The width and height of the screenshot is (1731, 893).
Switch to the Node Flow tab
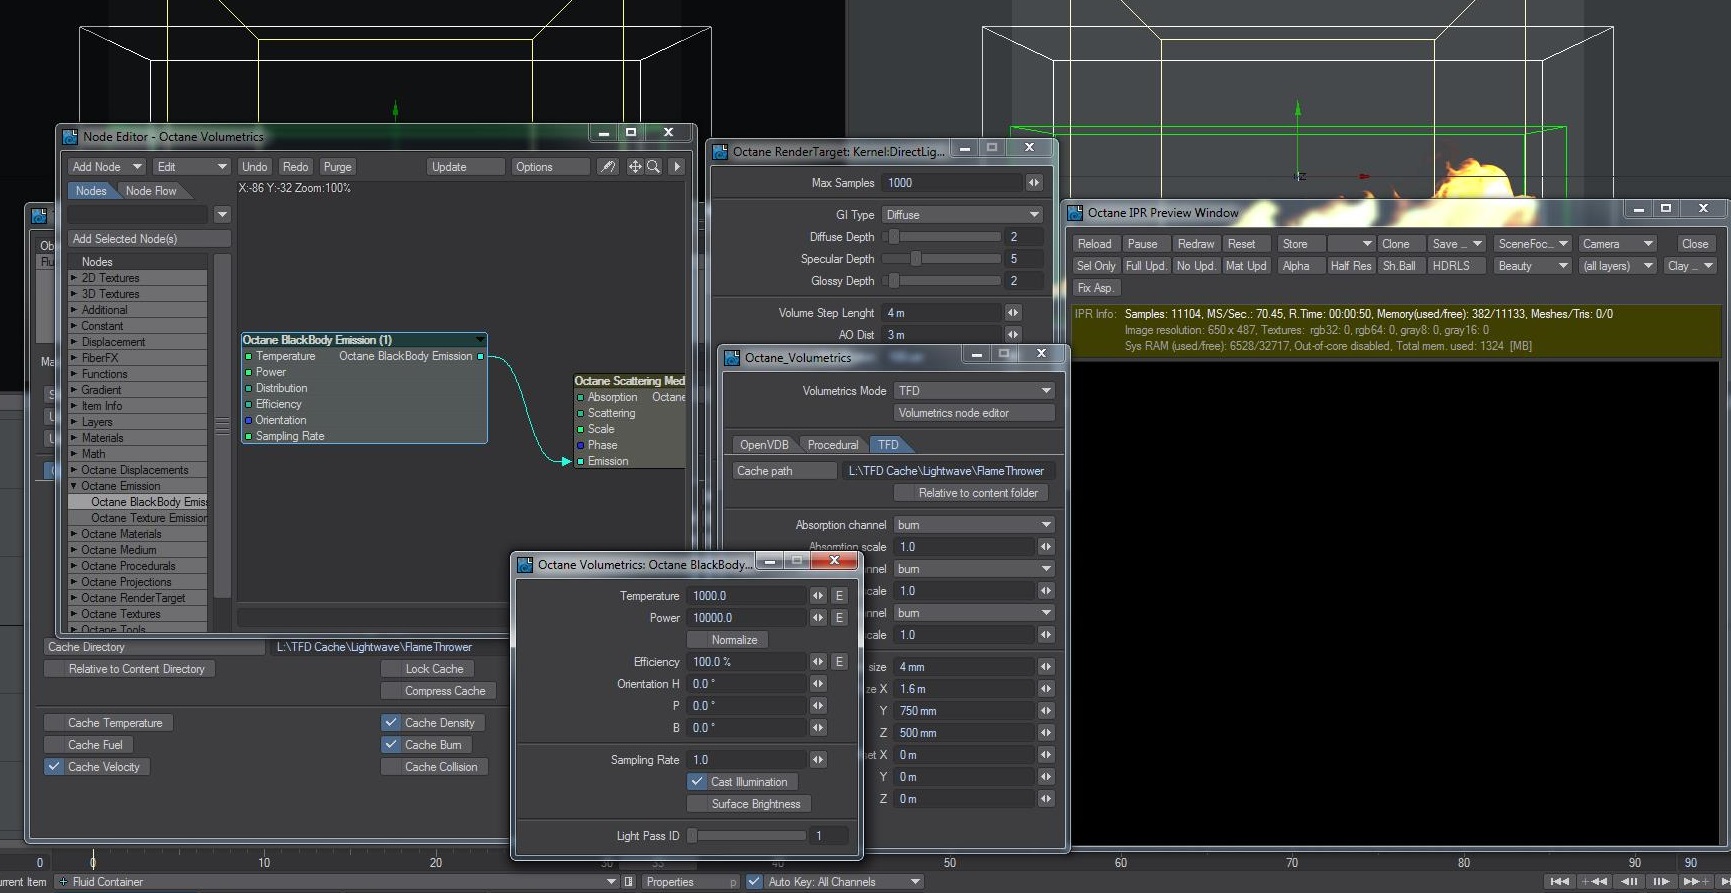[151, 191]
